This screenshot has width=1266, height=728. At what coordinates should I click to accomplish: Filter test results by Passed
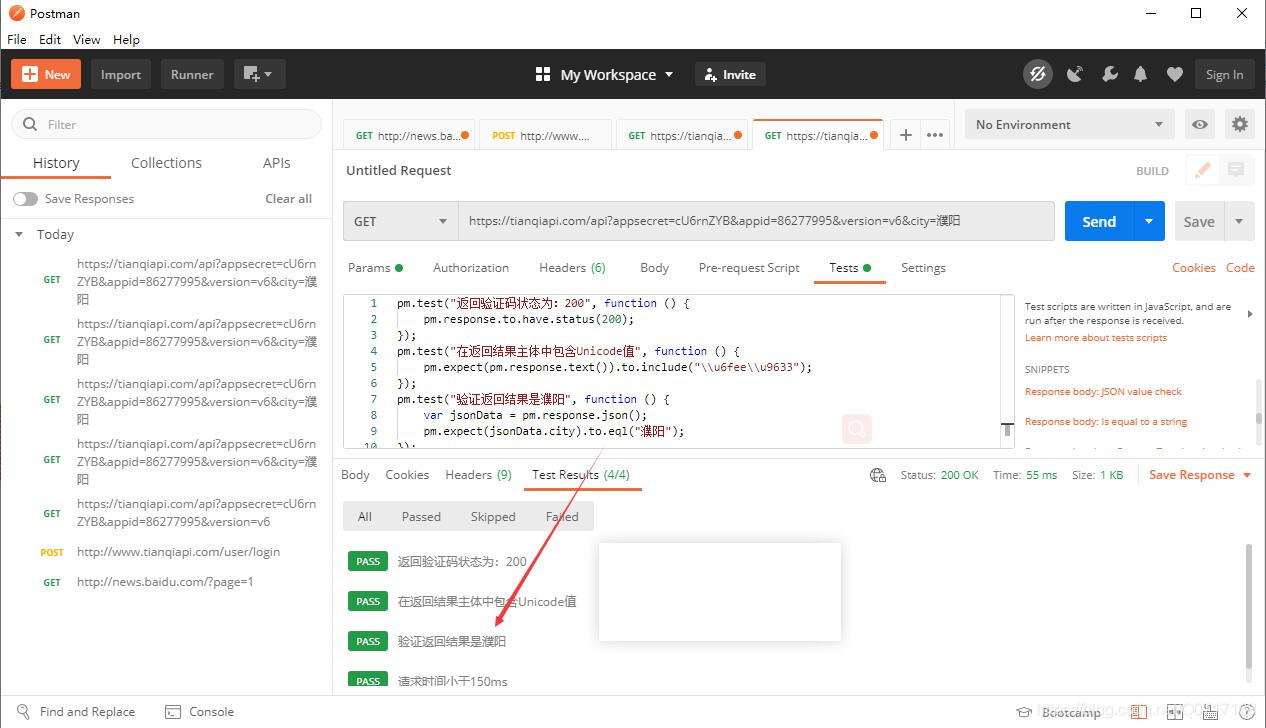421,517
